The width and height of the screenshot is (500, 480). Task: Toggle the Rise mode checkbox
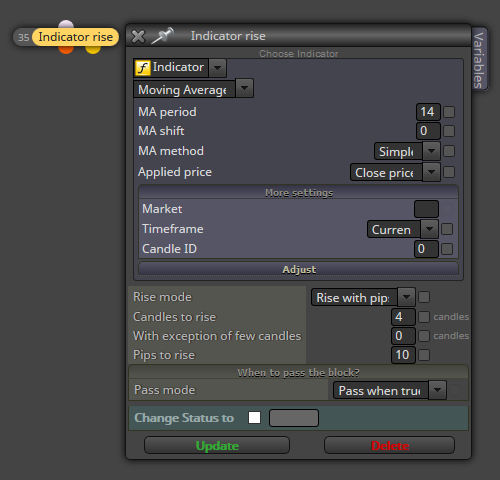pos(424,297)
